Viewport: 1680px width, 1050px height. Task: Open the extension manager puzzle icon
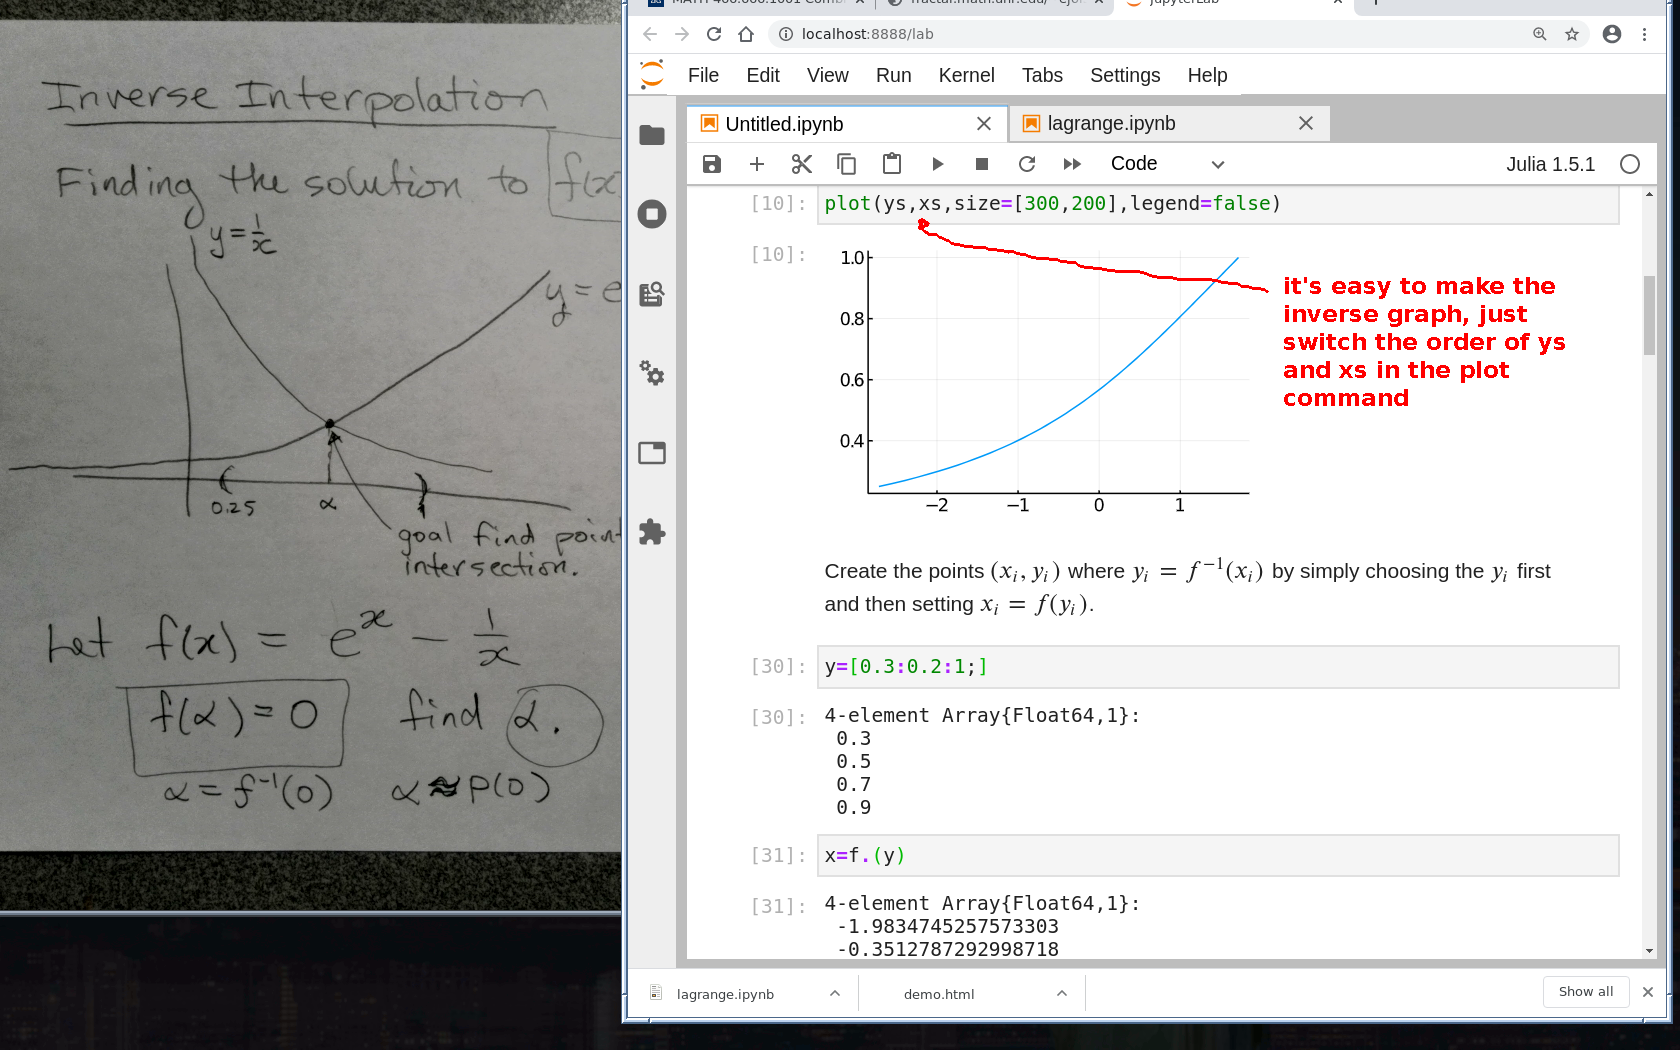coord(652,532)
